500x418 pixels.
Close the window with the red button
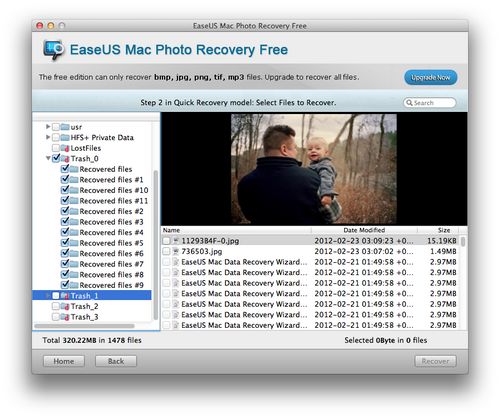pyautogui.click(x=40, y=26)
